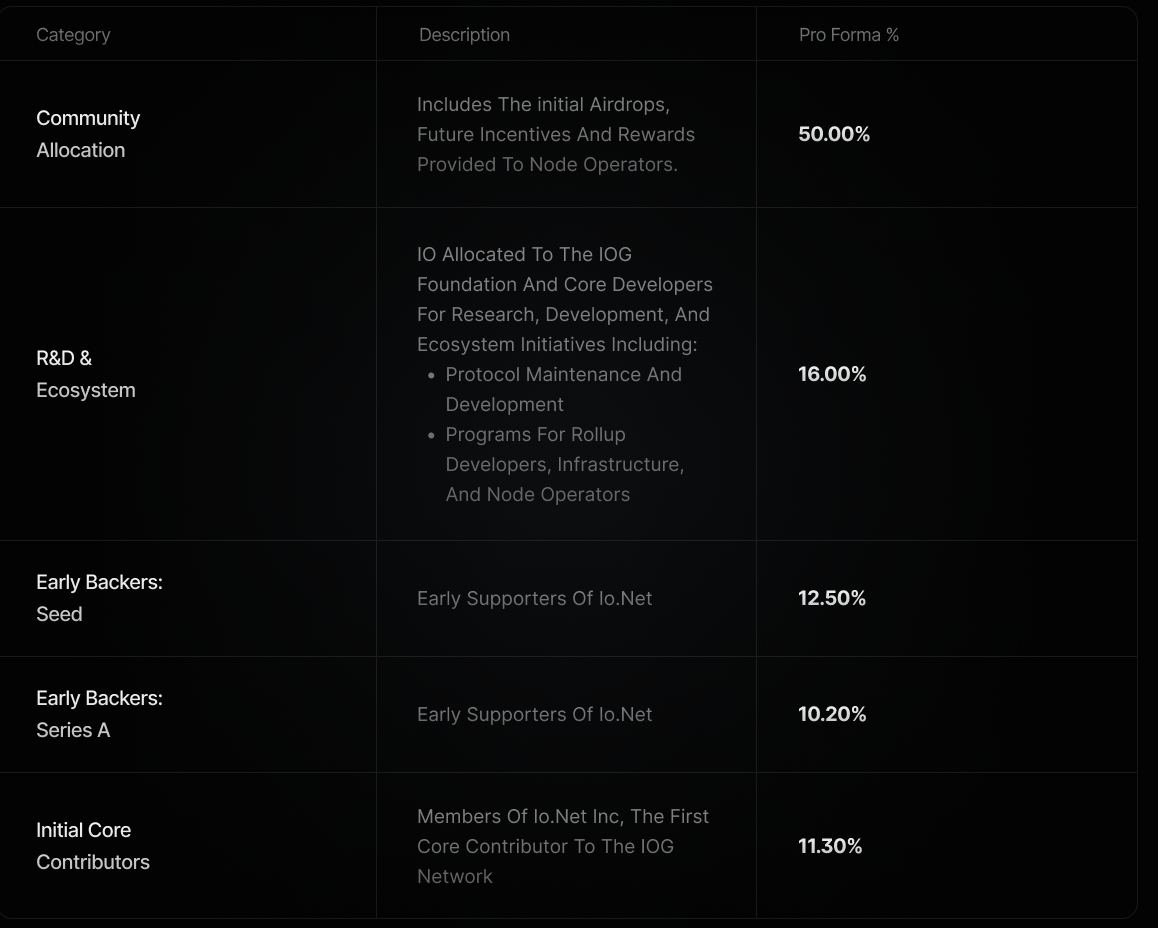Click the 50.00% value

834,134
